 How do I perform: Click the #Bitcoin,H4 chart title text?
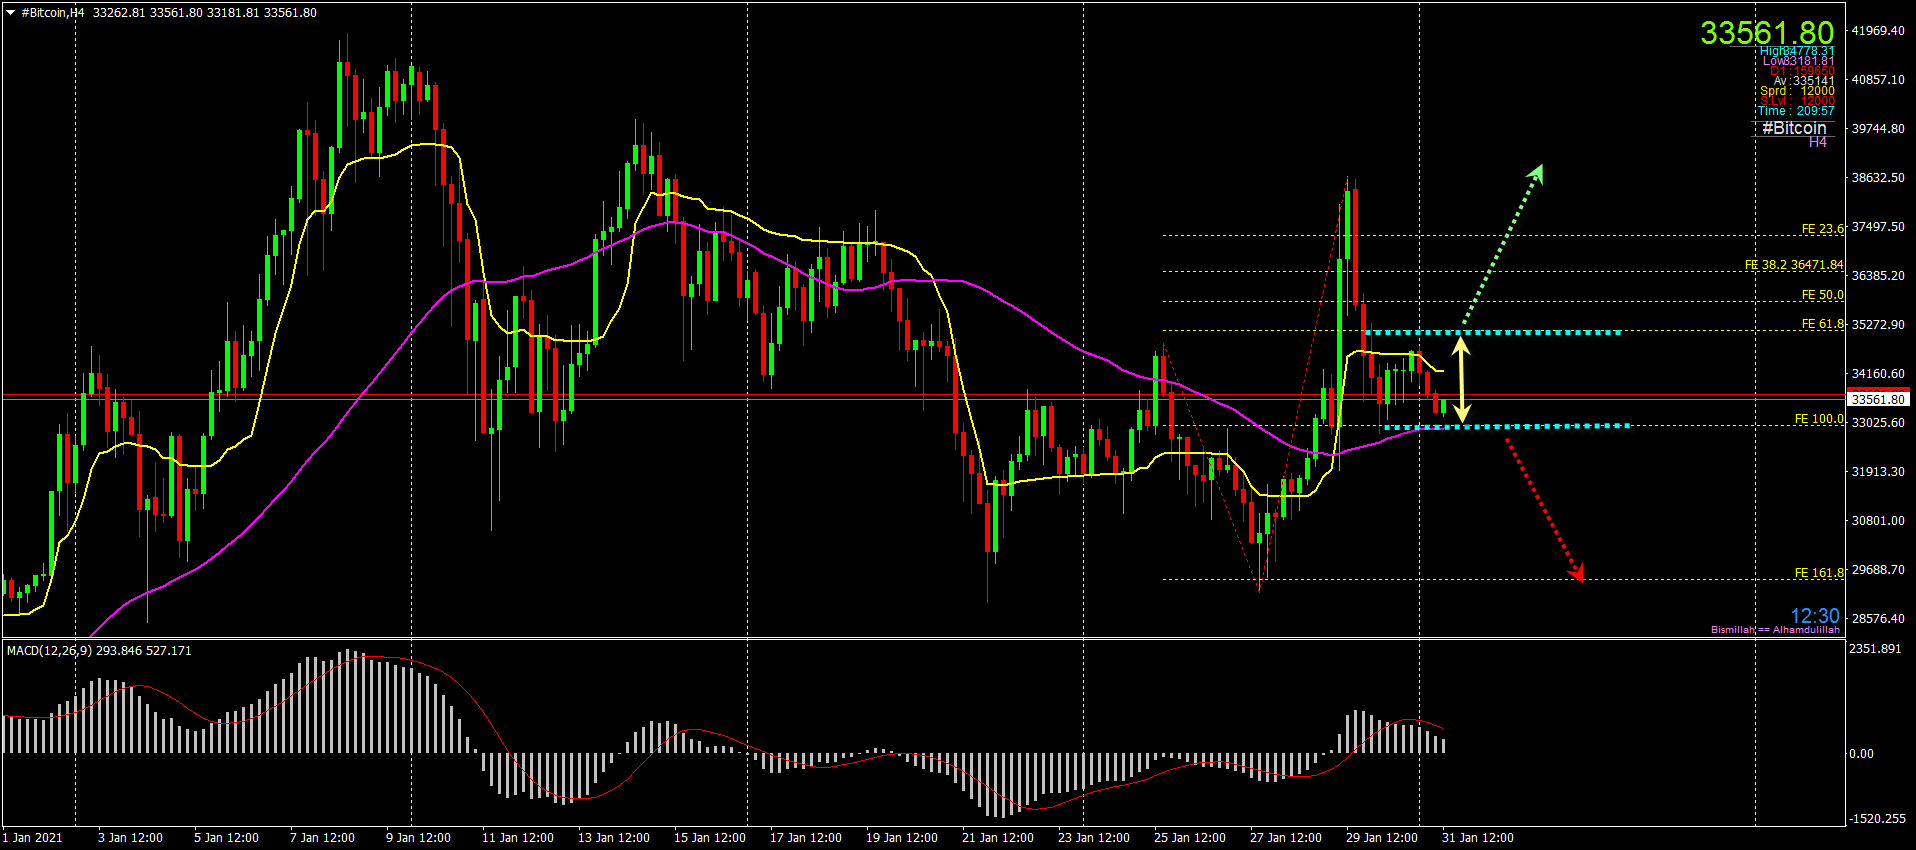point(53,13)
